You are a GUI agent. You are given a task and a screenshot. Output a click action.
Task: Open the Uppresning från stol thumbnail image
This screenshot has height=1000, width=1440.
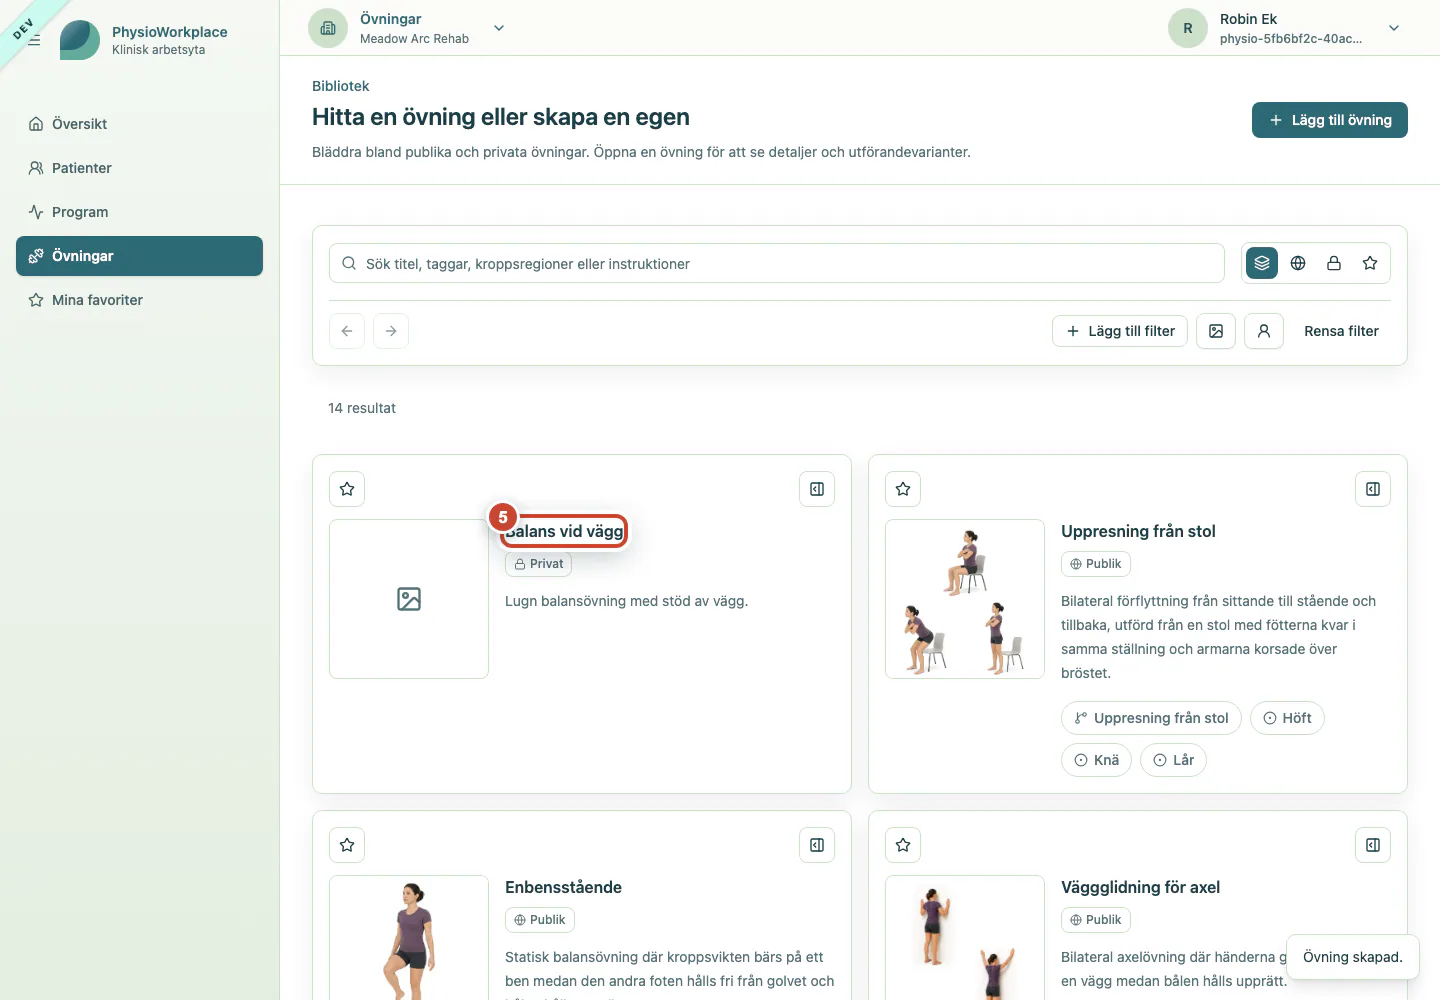(x=965, y=599)
